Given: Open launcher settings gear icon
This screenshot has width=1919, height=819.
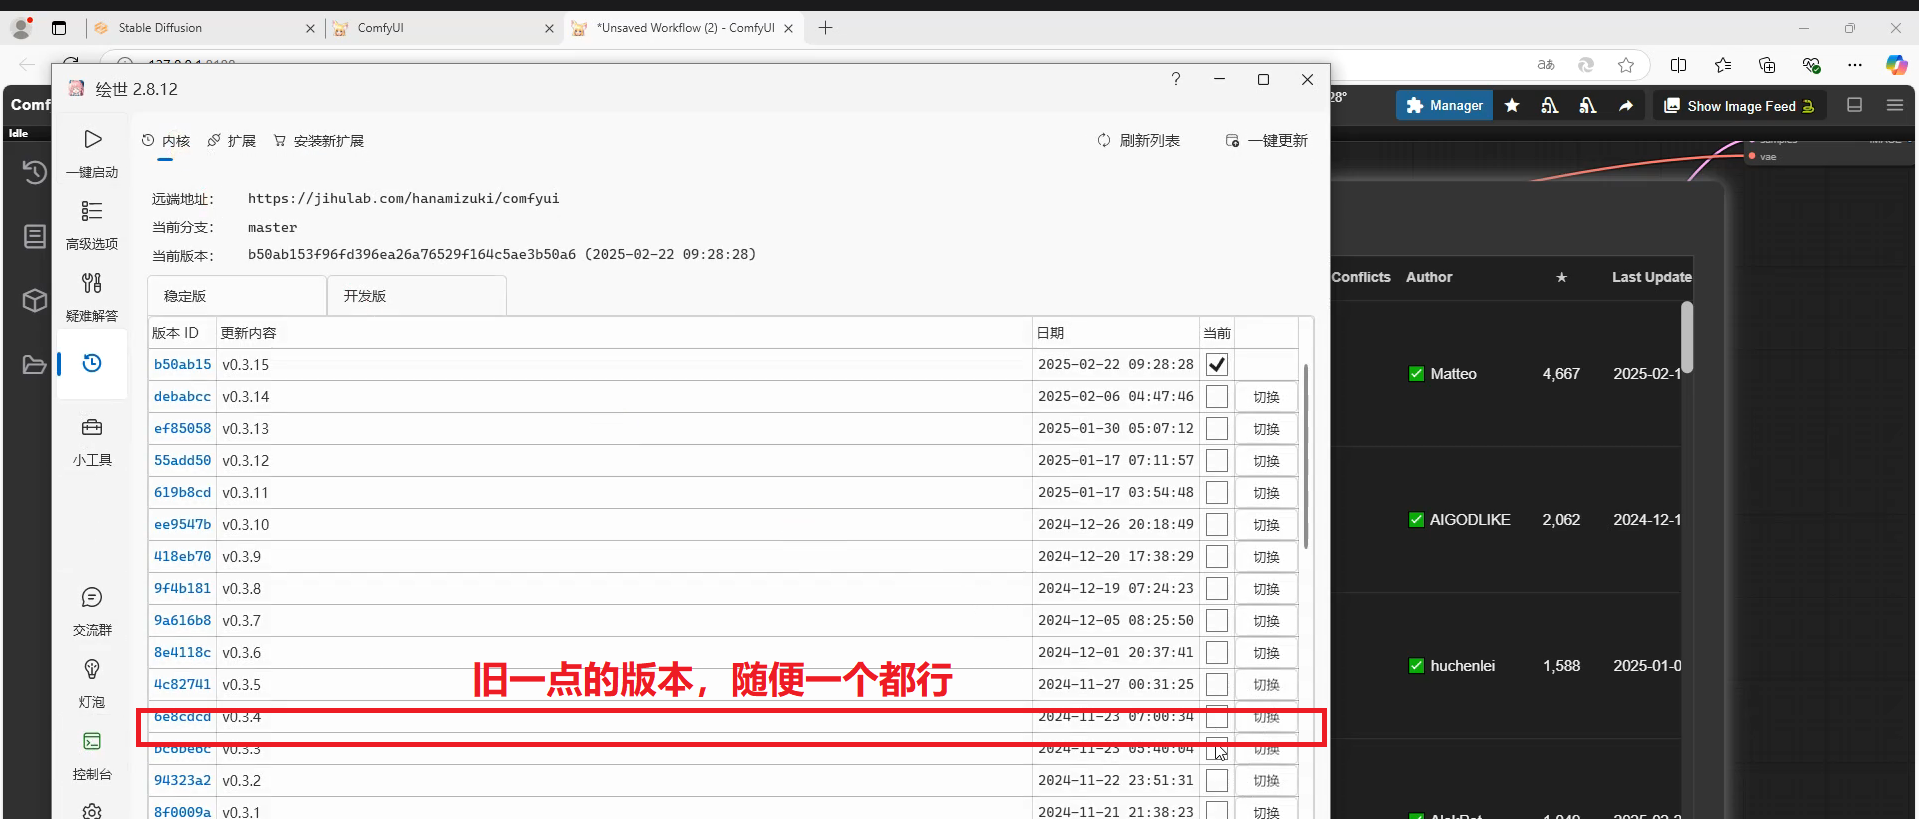Looking at the screenshot, I should pos(92,811).
